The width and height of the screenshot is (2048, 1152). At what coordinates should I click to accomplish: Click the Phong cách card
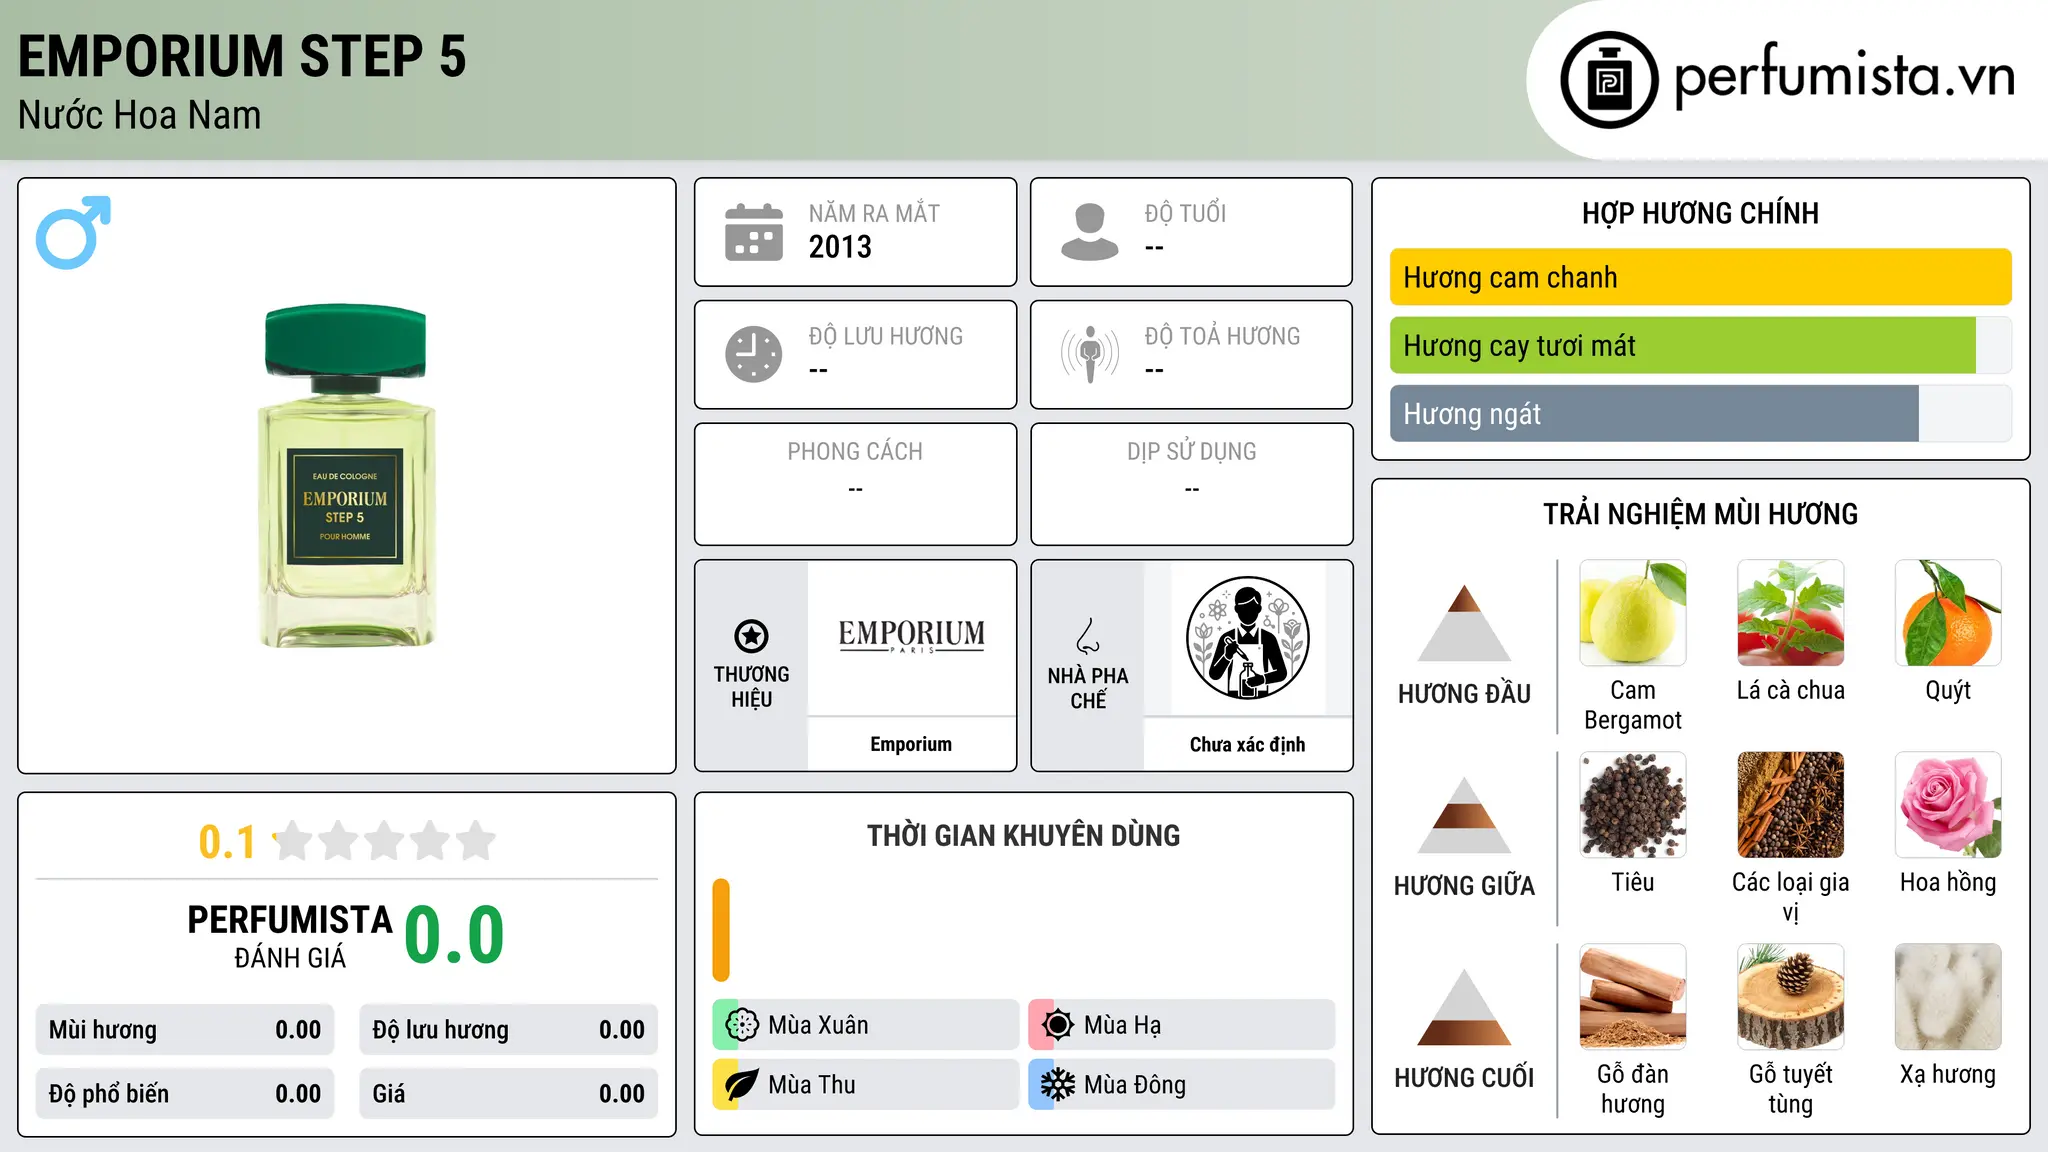[855, 484]
